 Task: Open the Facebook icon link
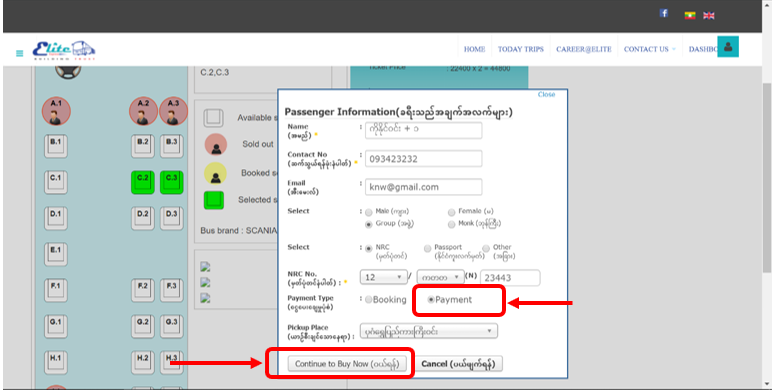point(664,13)
